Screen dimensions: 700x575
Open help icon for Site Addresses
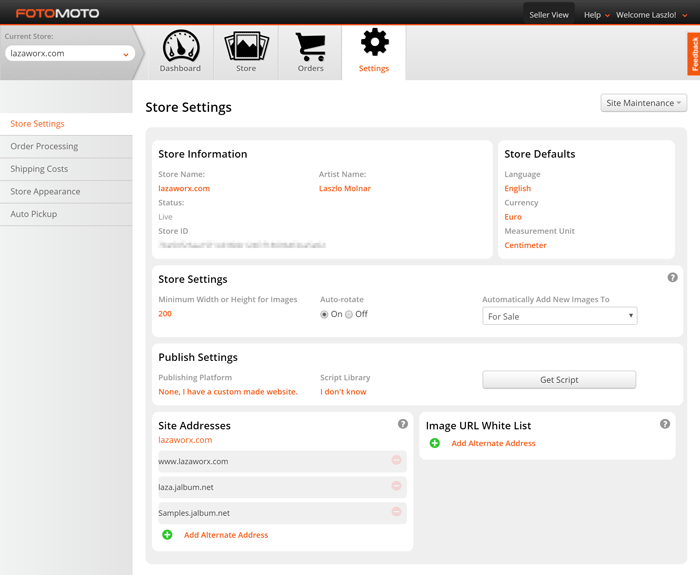pos(403,424)
